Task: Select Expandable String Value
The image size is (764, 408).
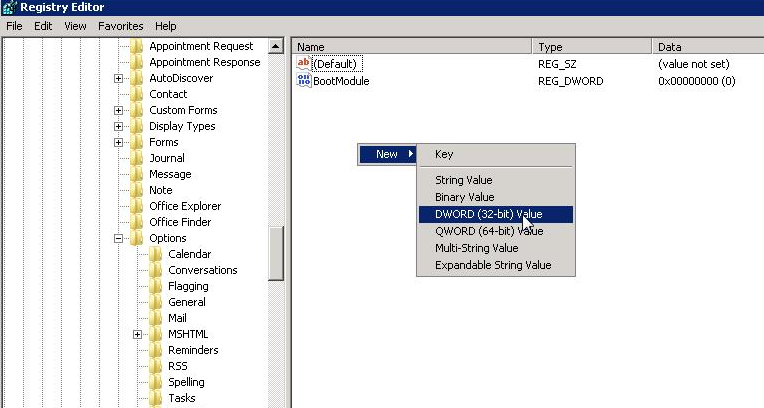Action: 496,265
